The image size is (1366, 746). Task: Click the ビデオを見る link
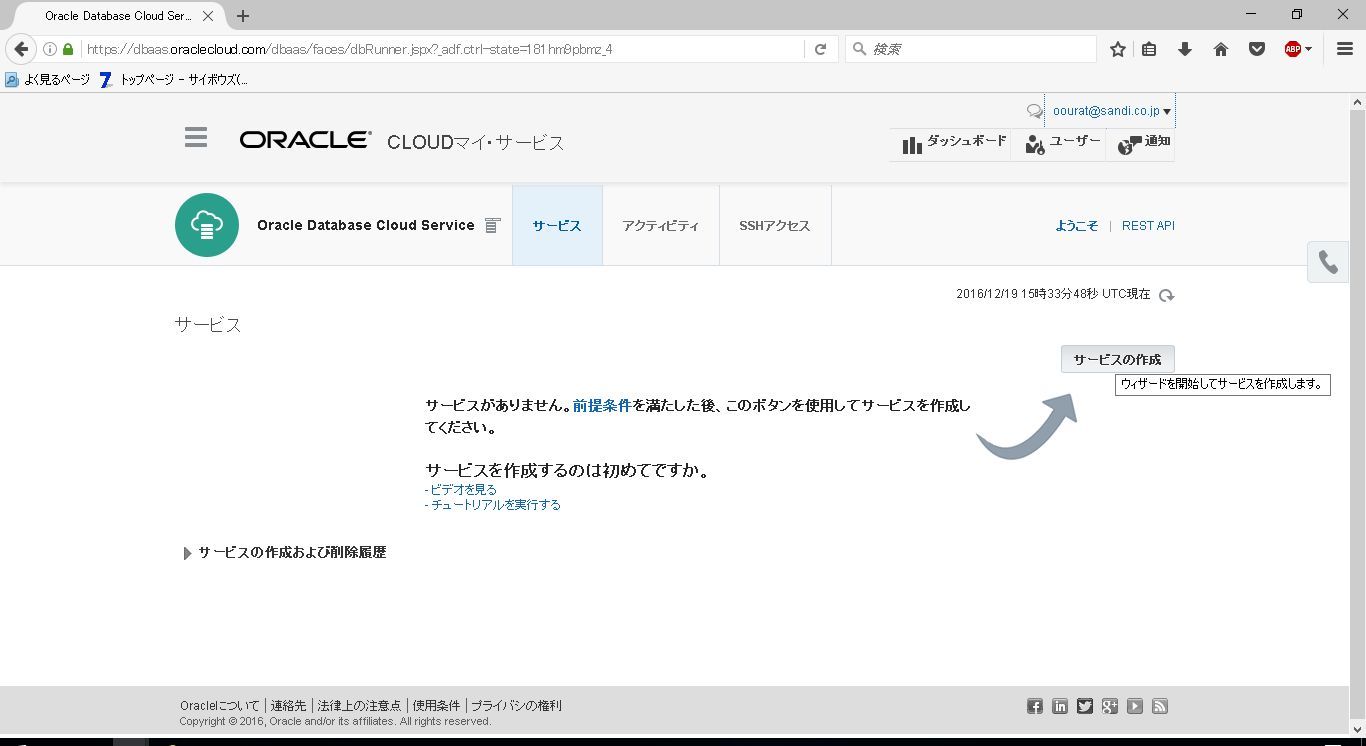pyautogui.click(x=463, y=490)
